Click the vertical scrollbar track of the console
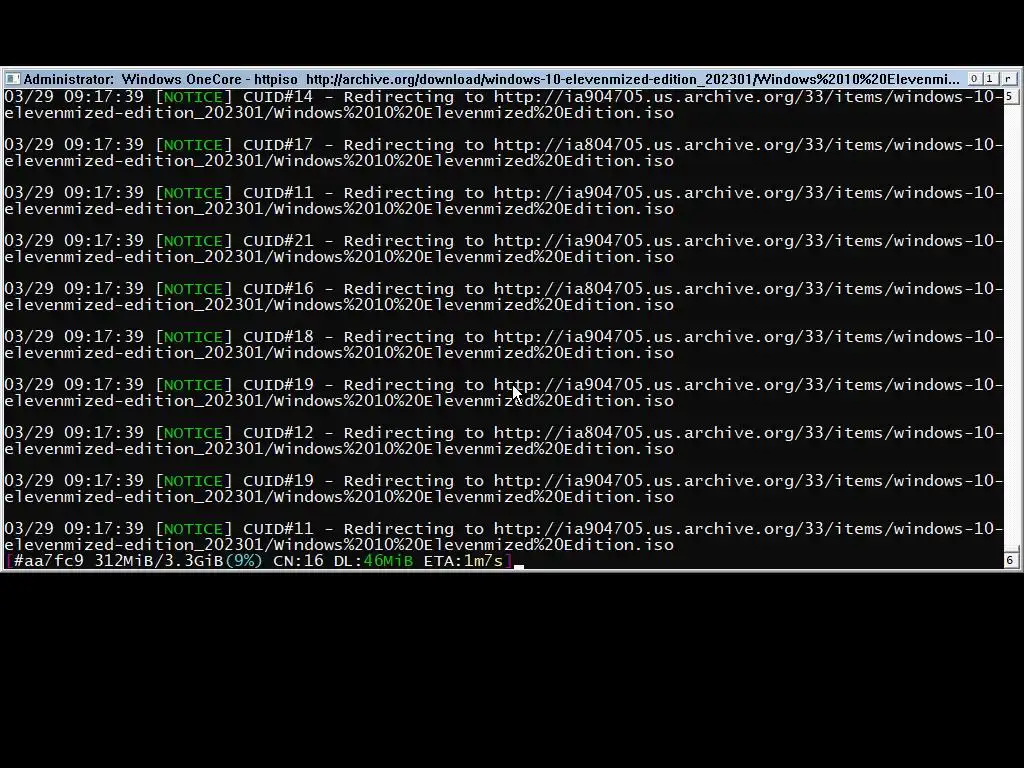Viewport: 1024px width, 768px height. tap(1009, 327)
